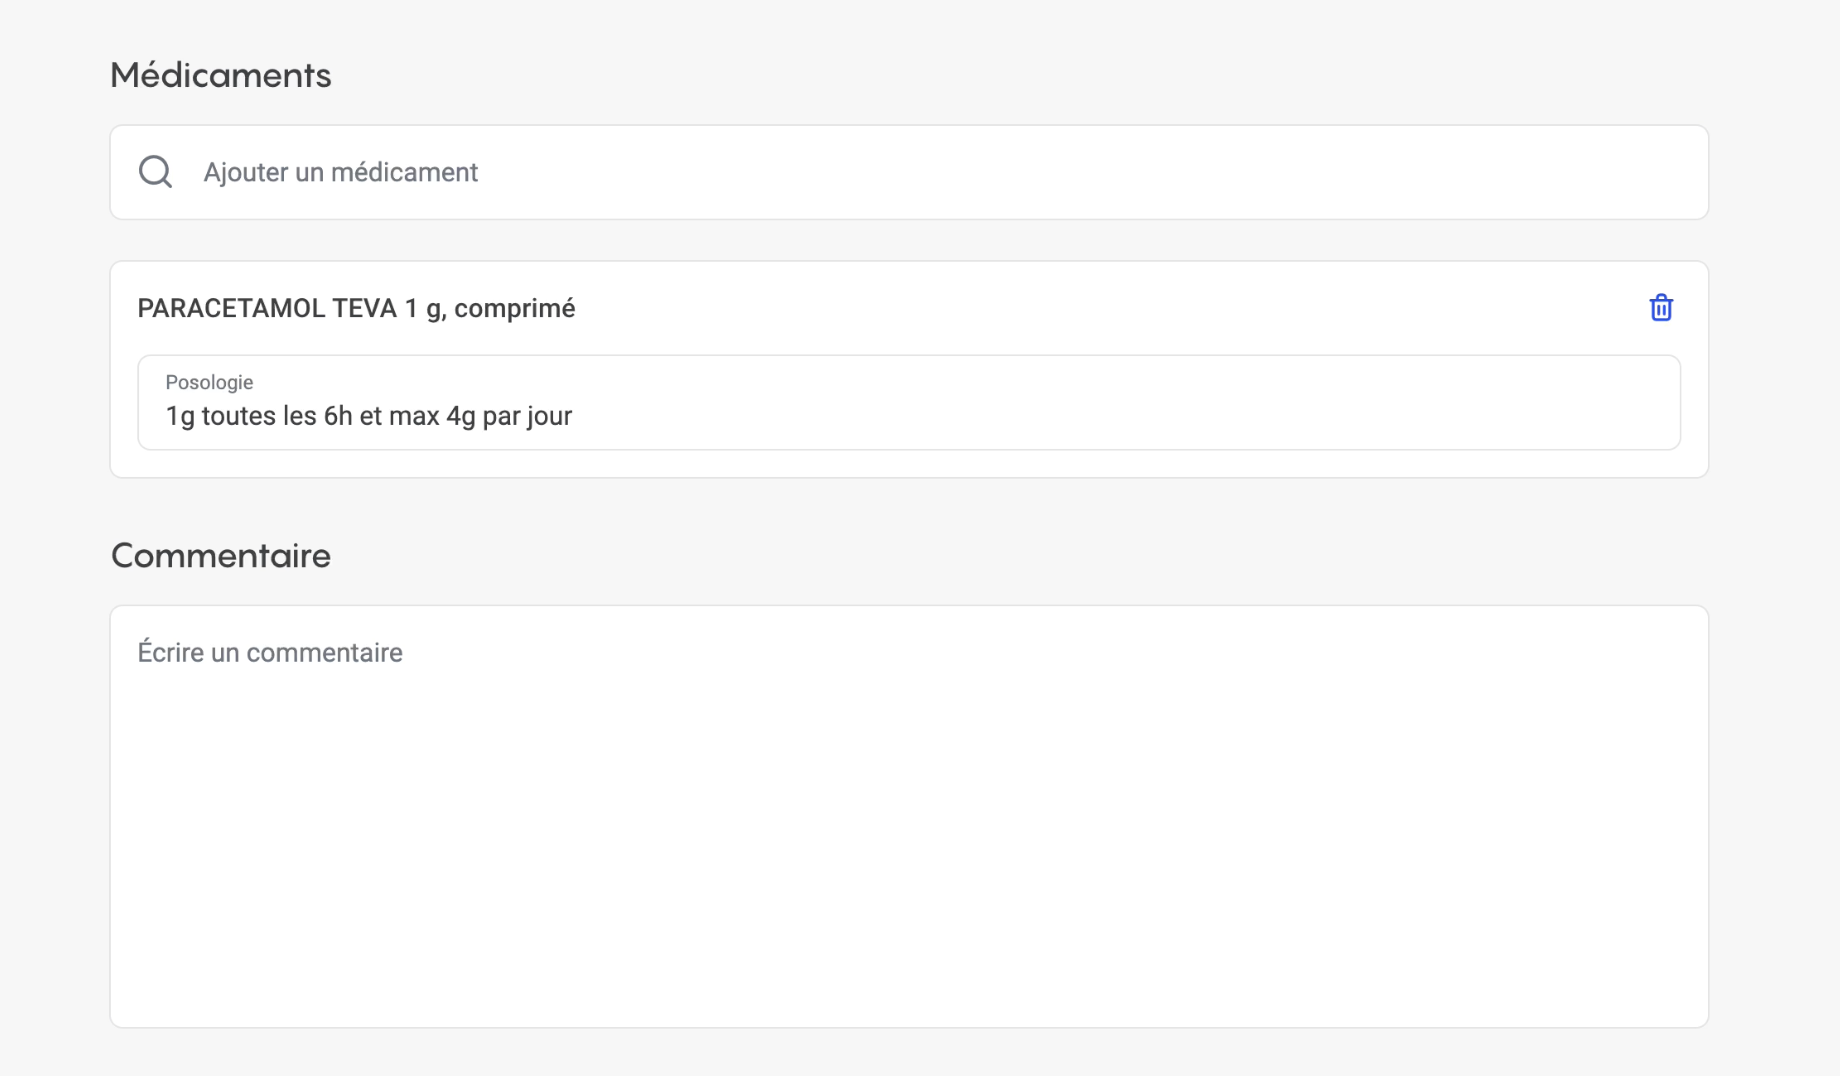
Task: Click the "PARACETAMOL TEVA 1 g, comprimé" title
Action: click(x=356, y=308)
